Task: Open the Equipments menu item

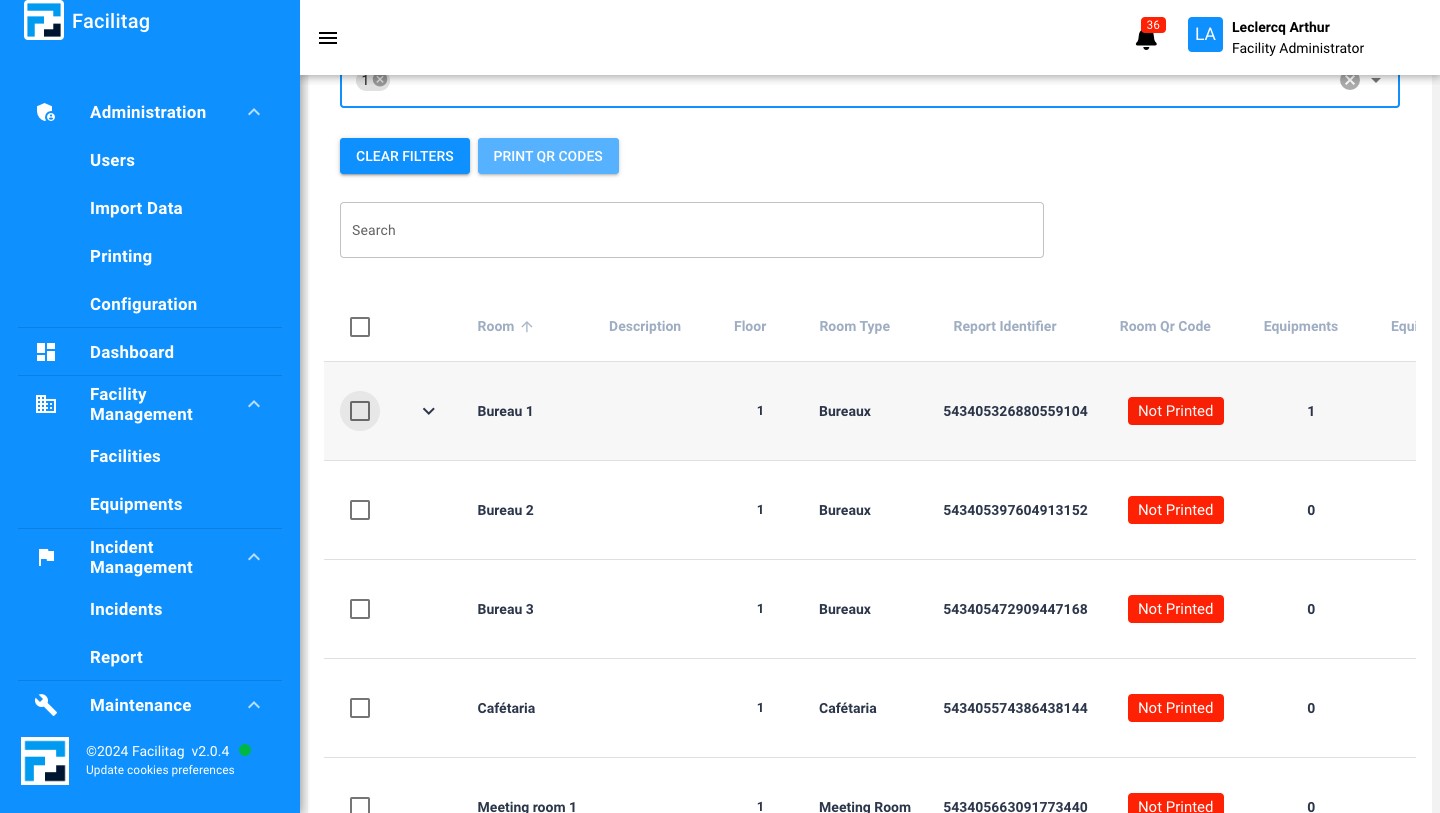Action: [x=136, y=504]
